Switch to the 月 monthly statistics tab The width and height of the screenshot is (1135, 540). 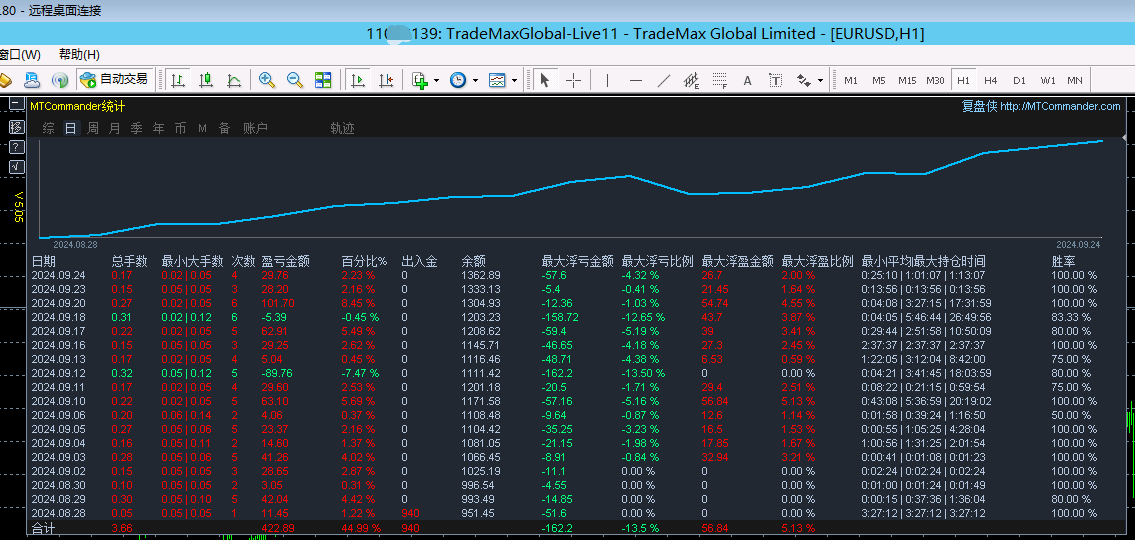[x=114, y=128]
